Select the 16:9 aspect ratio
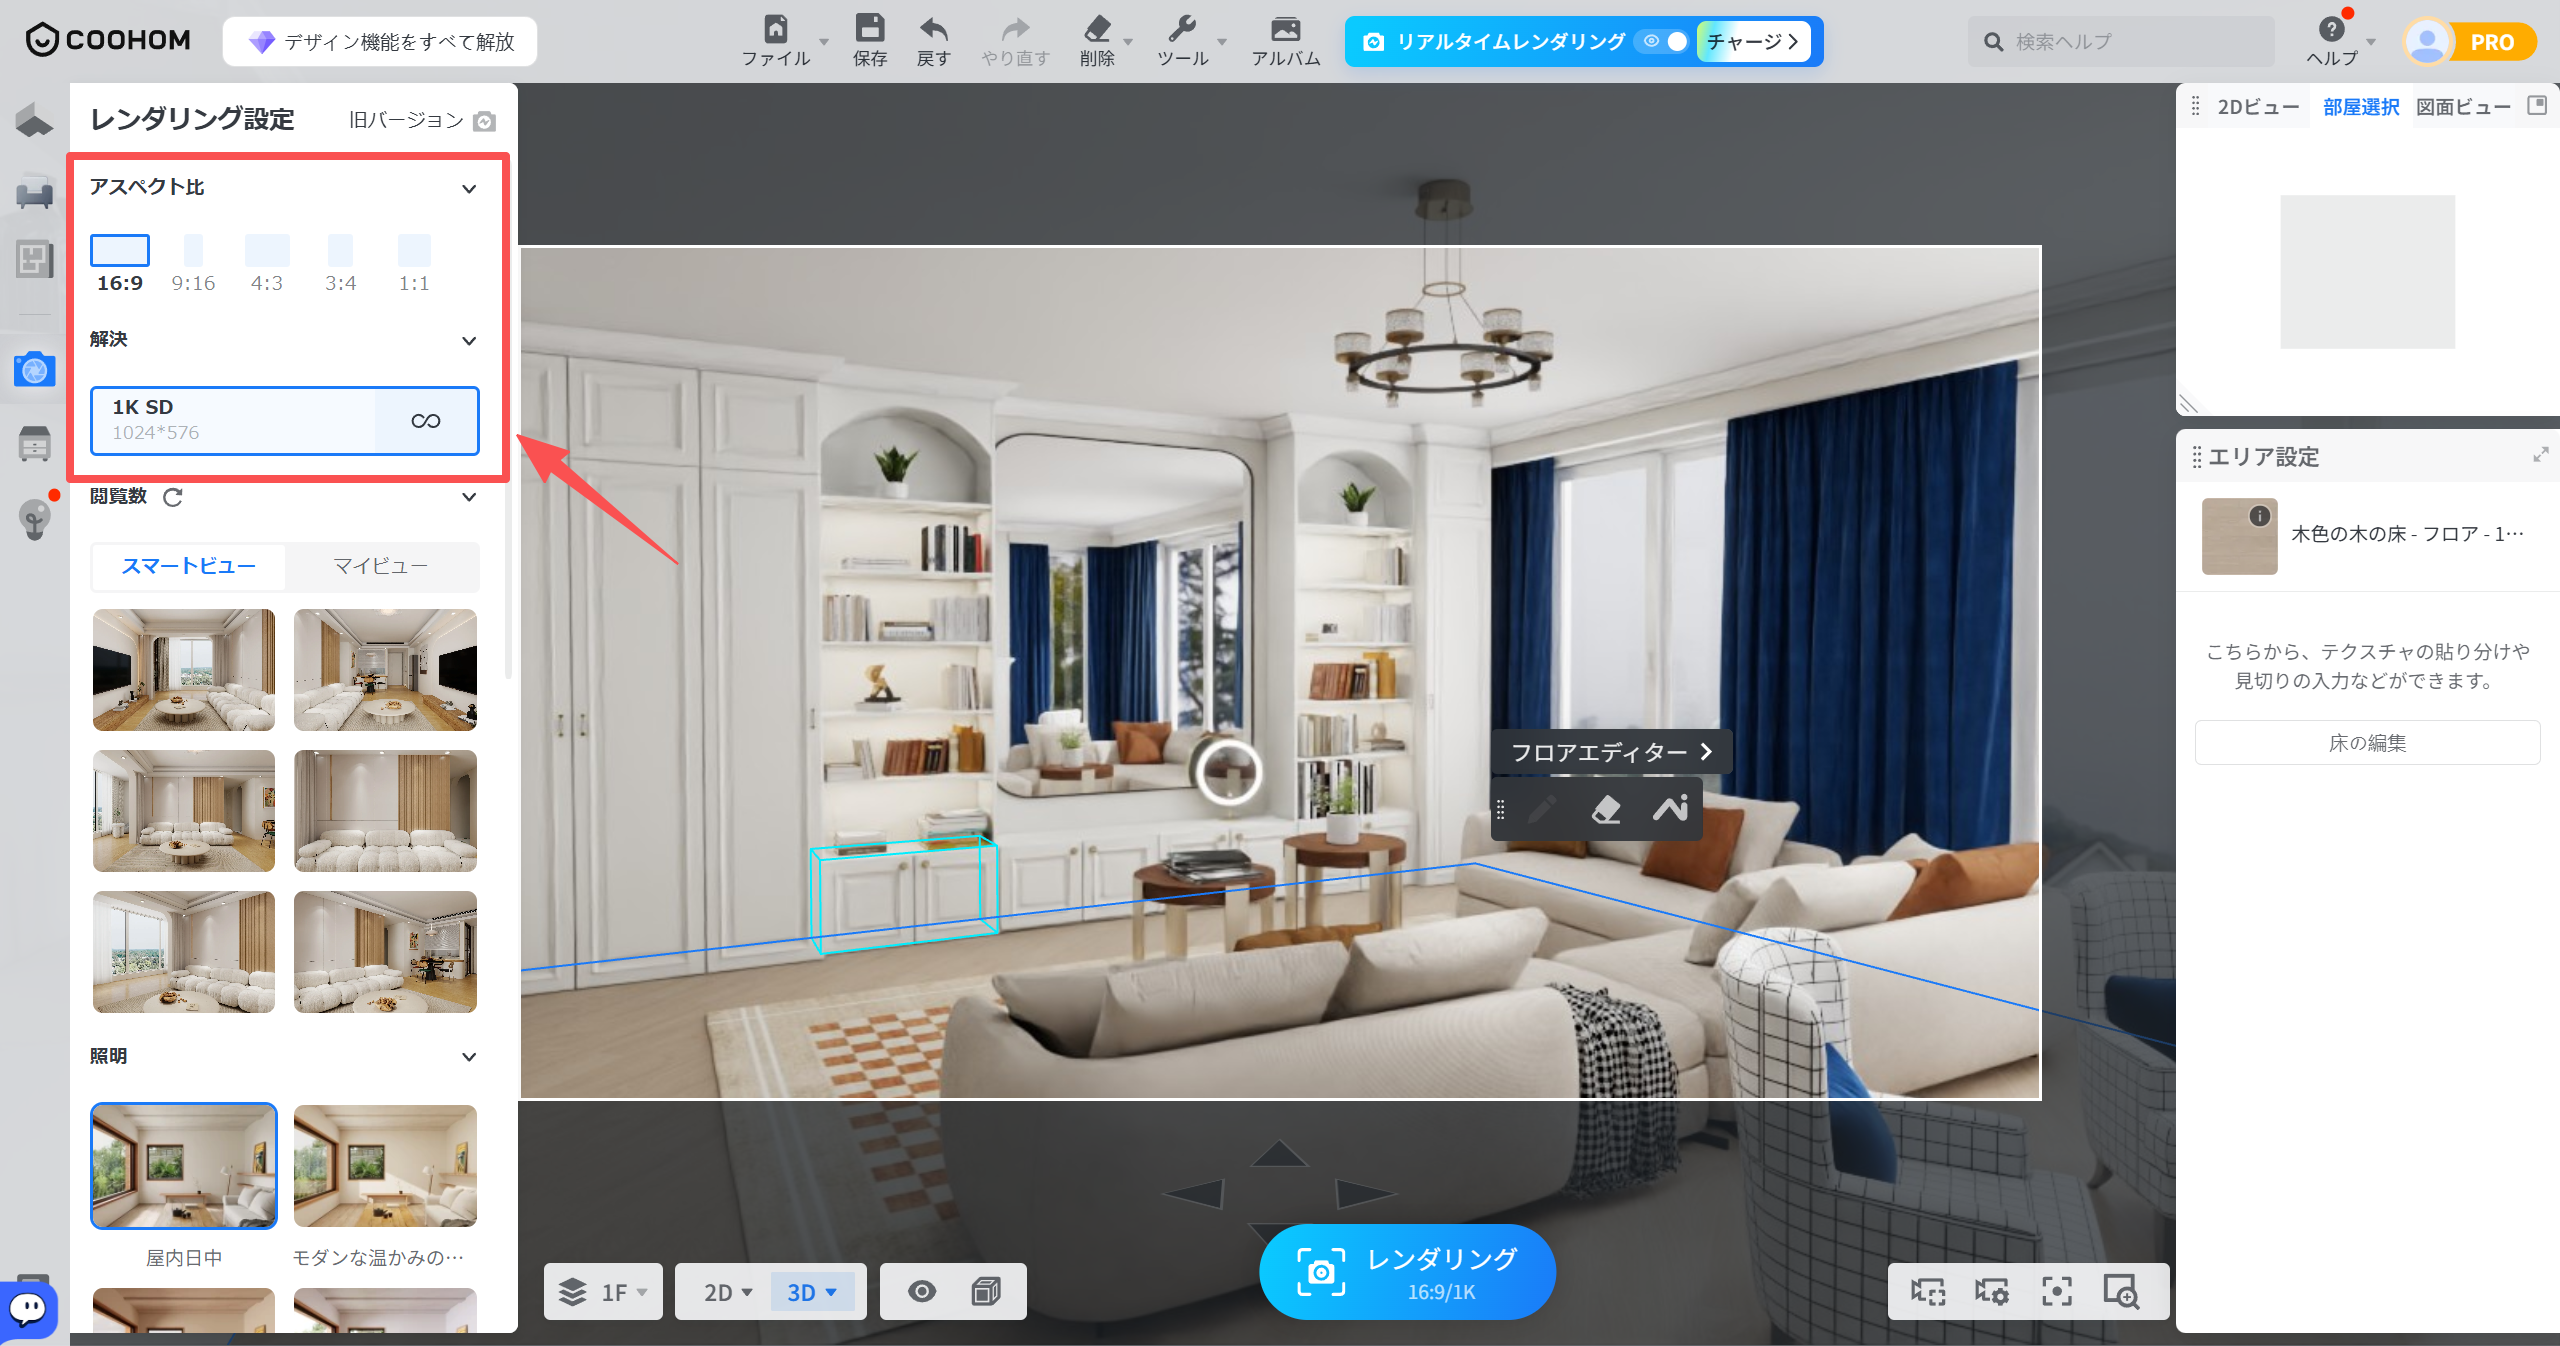Screen dimensions: 2560x1346 click(120, 264)
